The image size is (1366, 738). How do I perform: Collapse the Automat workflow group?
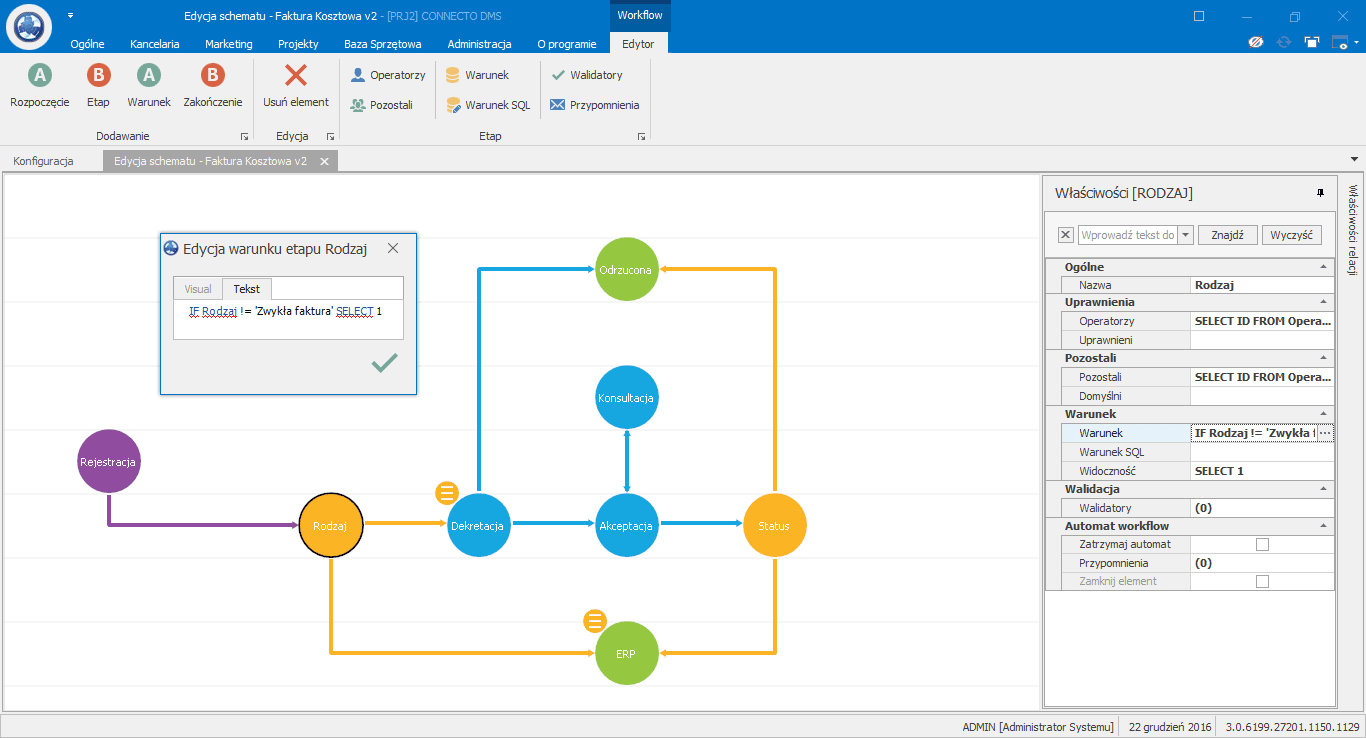tap(1324, 526)
